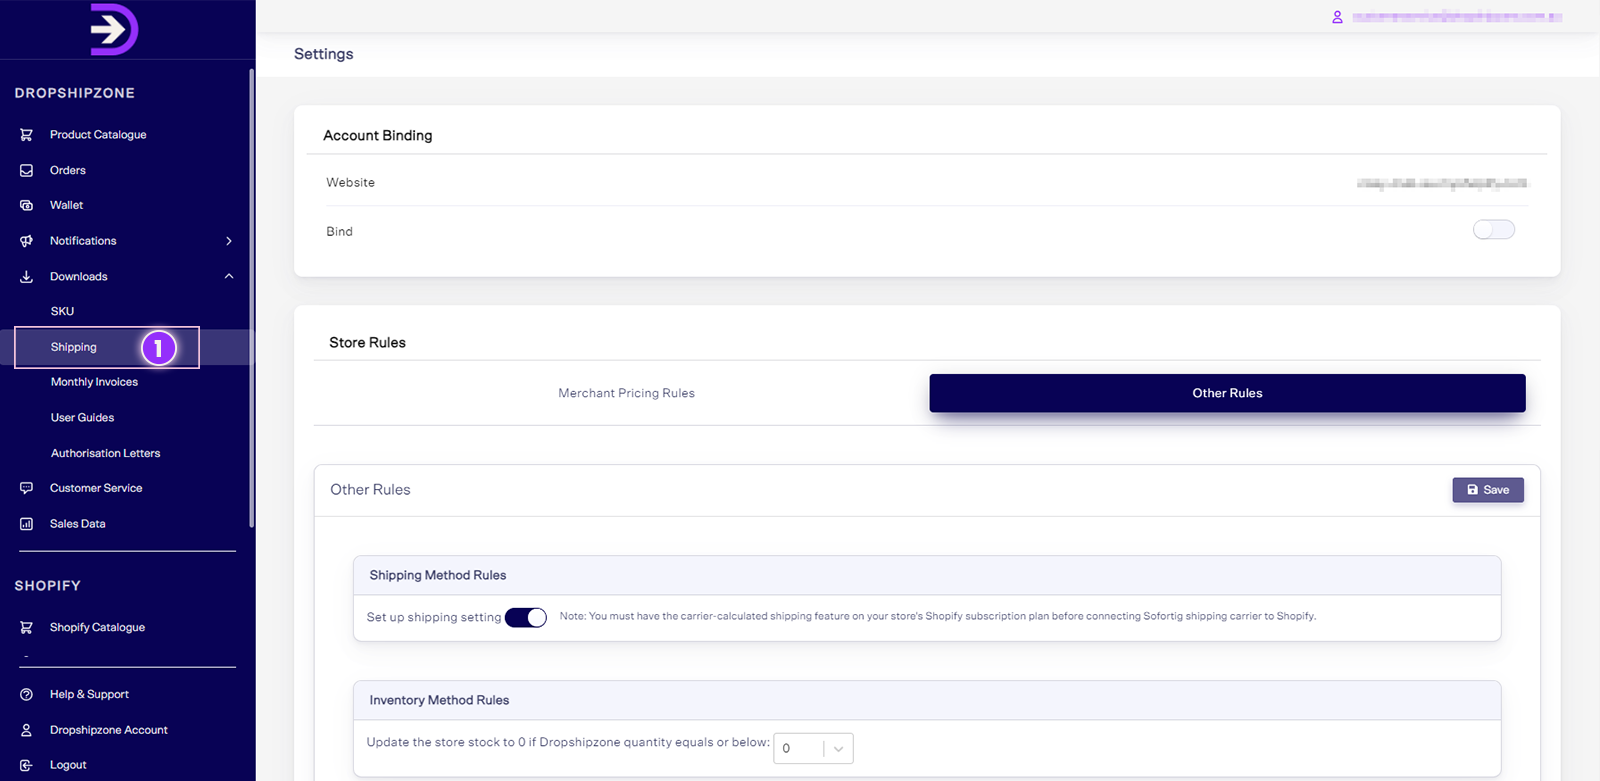
Task: Click the Product Catalogue cart icon
Action: click(27, 135)
